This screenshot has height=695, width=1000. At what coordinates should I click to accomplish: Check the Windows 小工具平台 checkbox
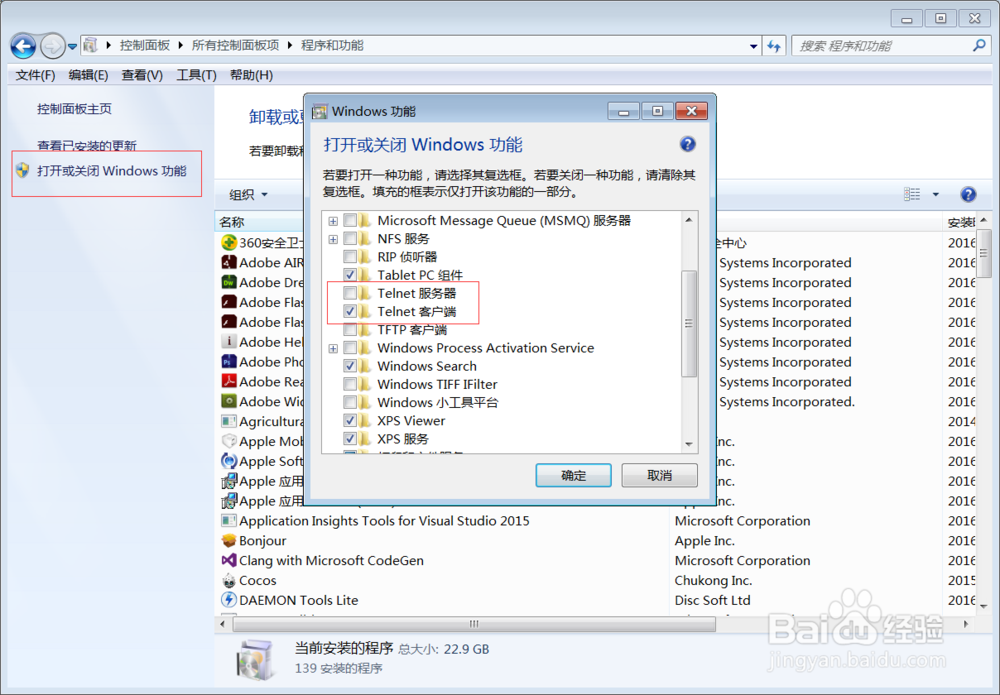[x=349, y=402]
